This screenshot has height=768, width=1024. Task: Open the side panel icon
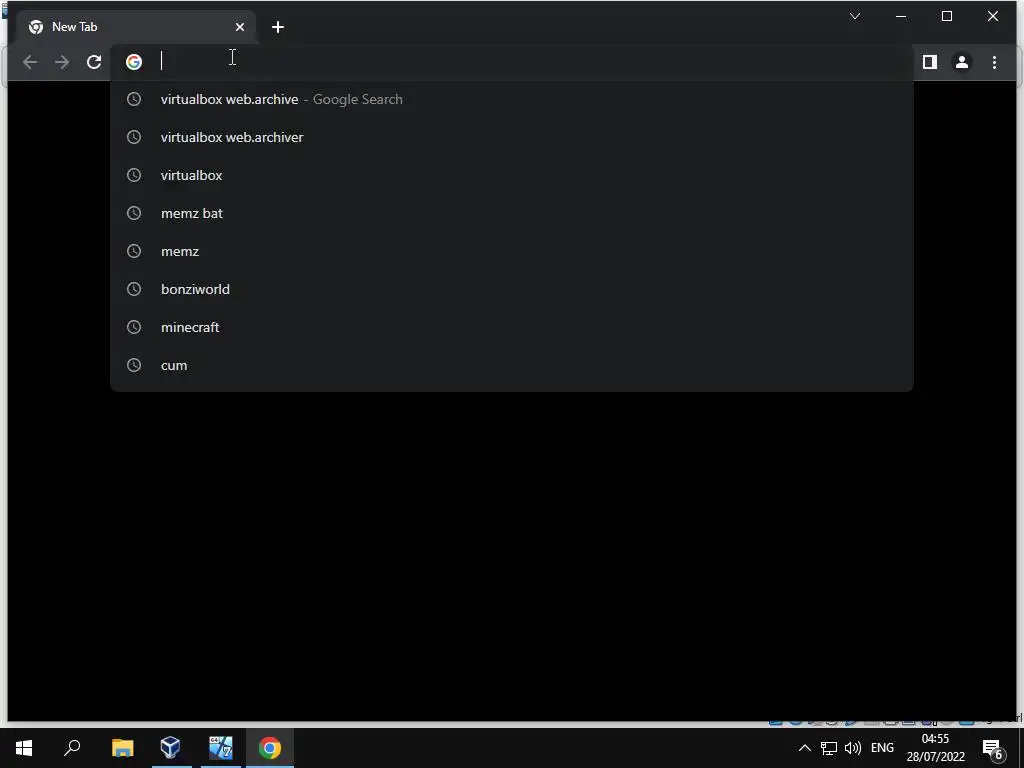point(930,62)
